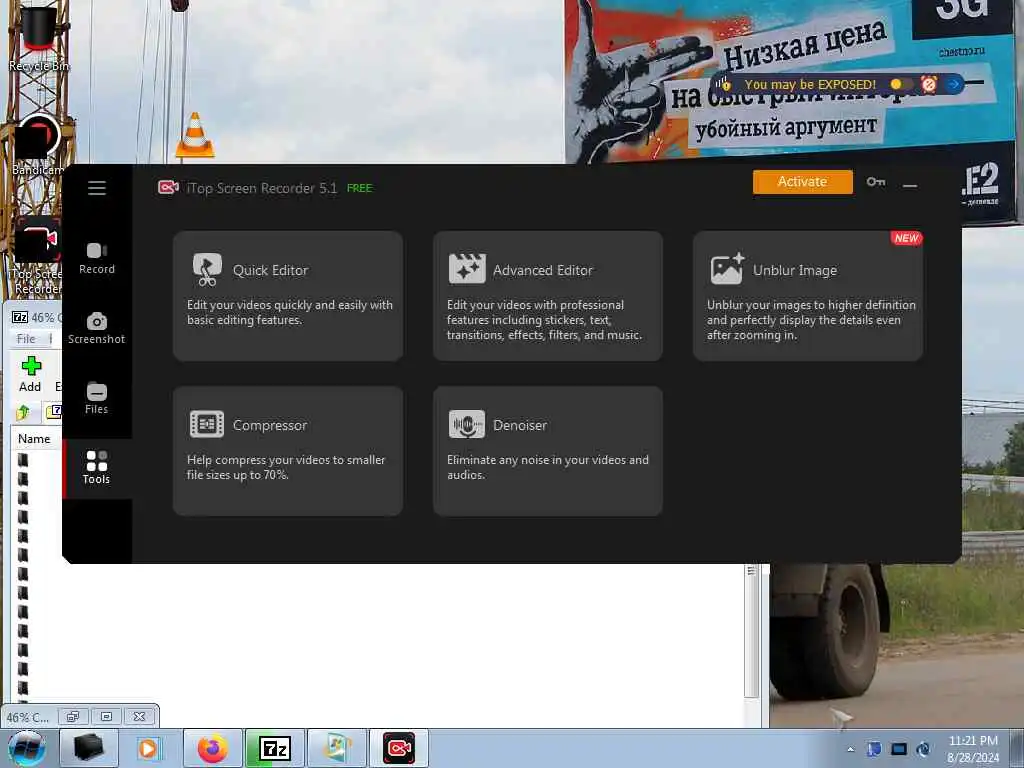This screenshot has width=1024, height=768.
Task: Open the Denoiser tool card
Action: pyautogui.click(x=548, y=451)
